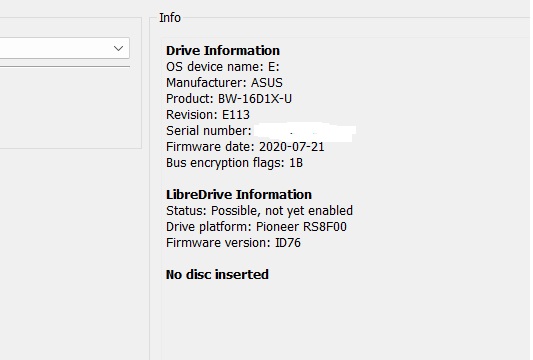Select the Firmware version ID76 line
The image size is (533, 360).
click(x=233, y=243)
